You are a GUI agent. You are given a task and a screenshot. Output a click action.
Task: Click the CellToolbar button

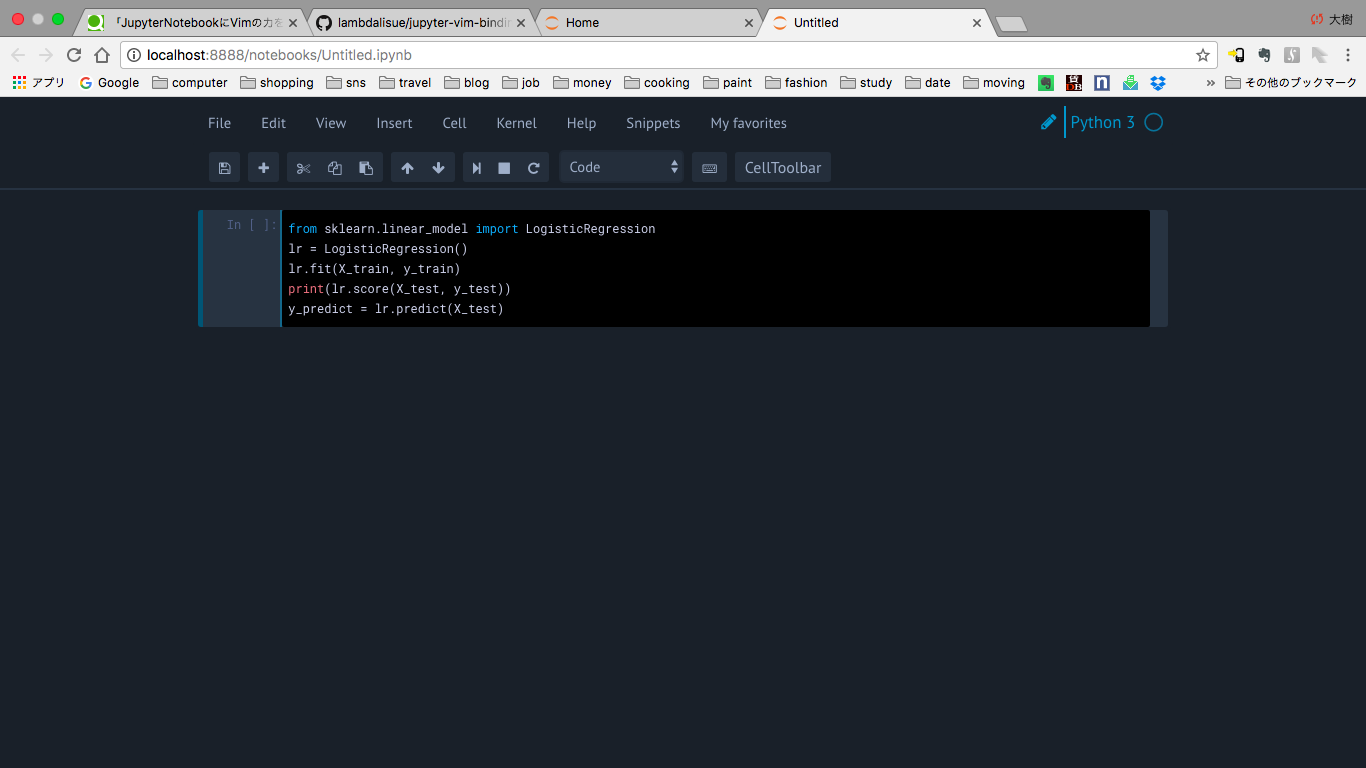(782, 168)
